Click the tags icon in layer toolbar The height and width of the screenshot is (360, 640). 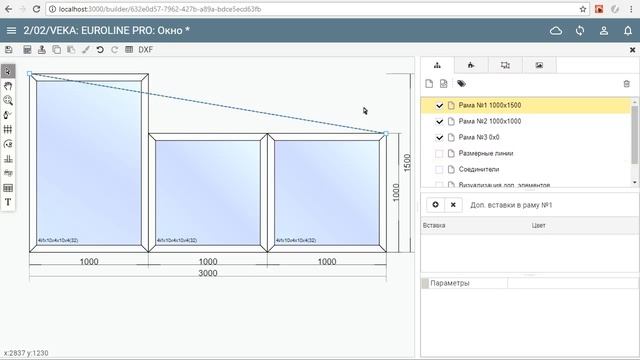point(461,84)
